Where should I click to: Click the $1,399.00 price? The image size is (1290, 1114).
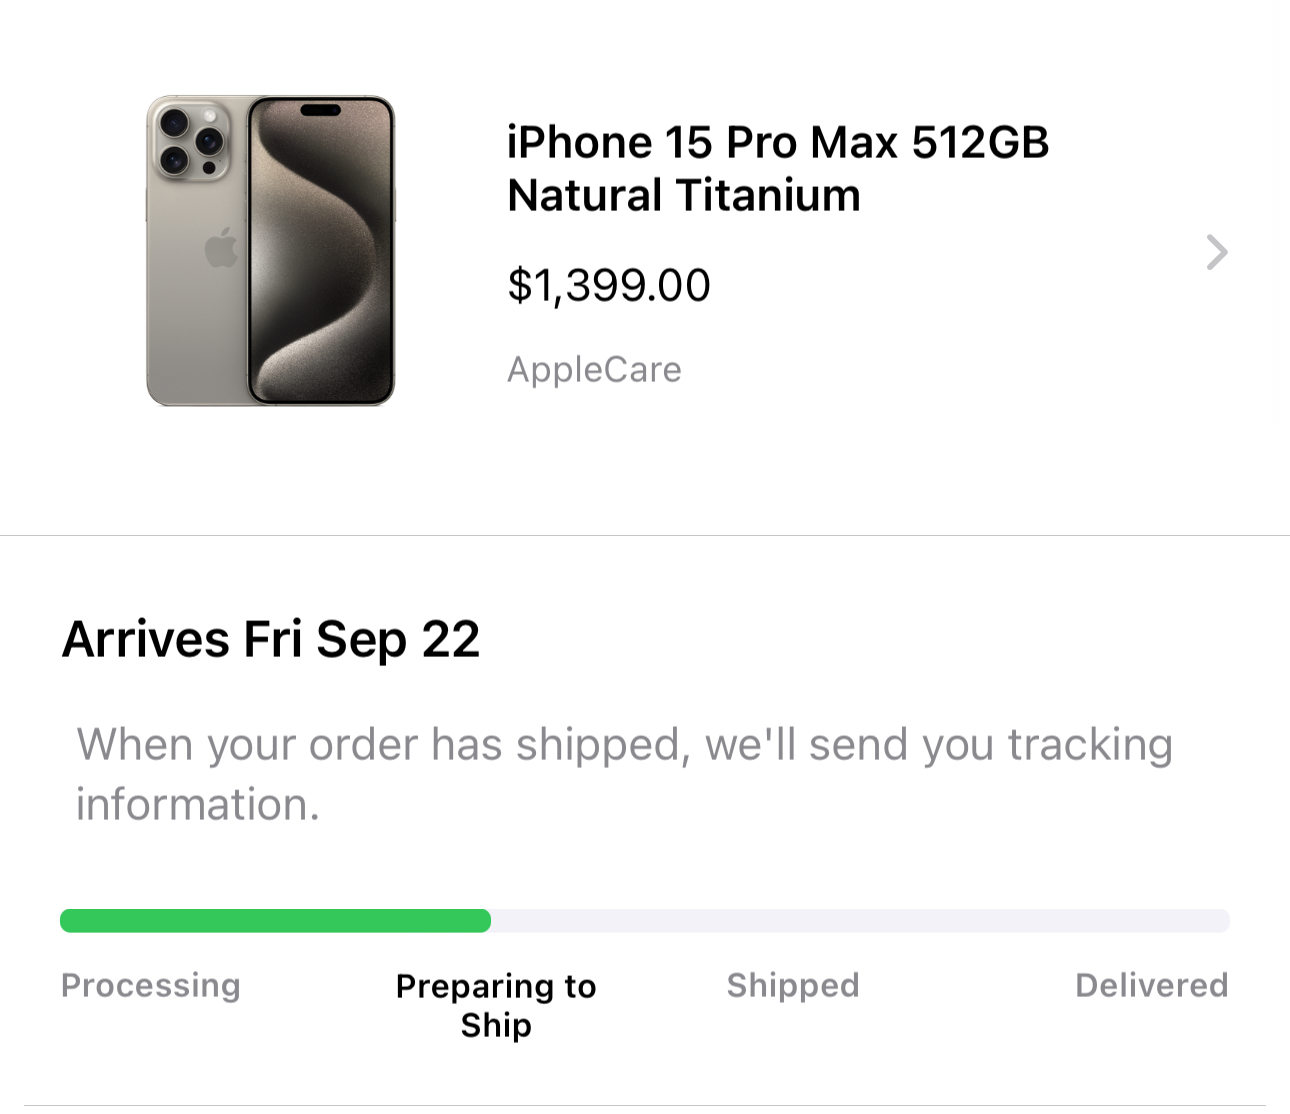coord(609,285)
